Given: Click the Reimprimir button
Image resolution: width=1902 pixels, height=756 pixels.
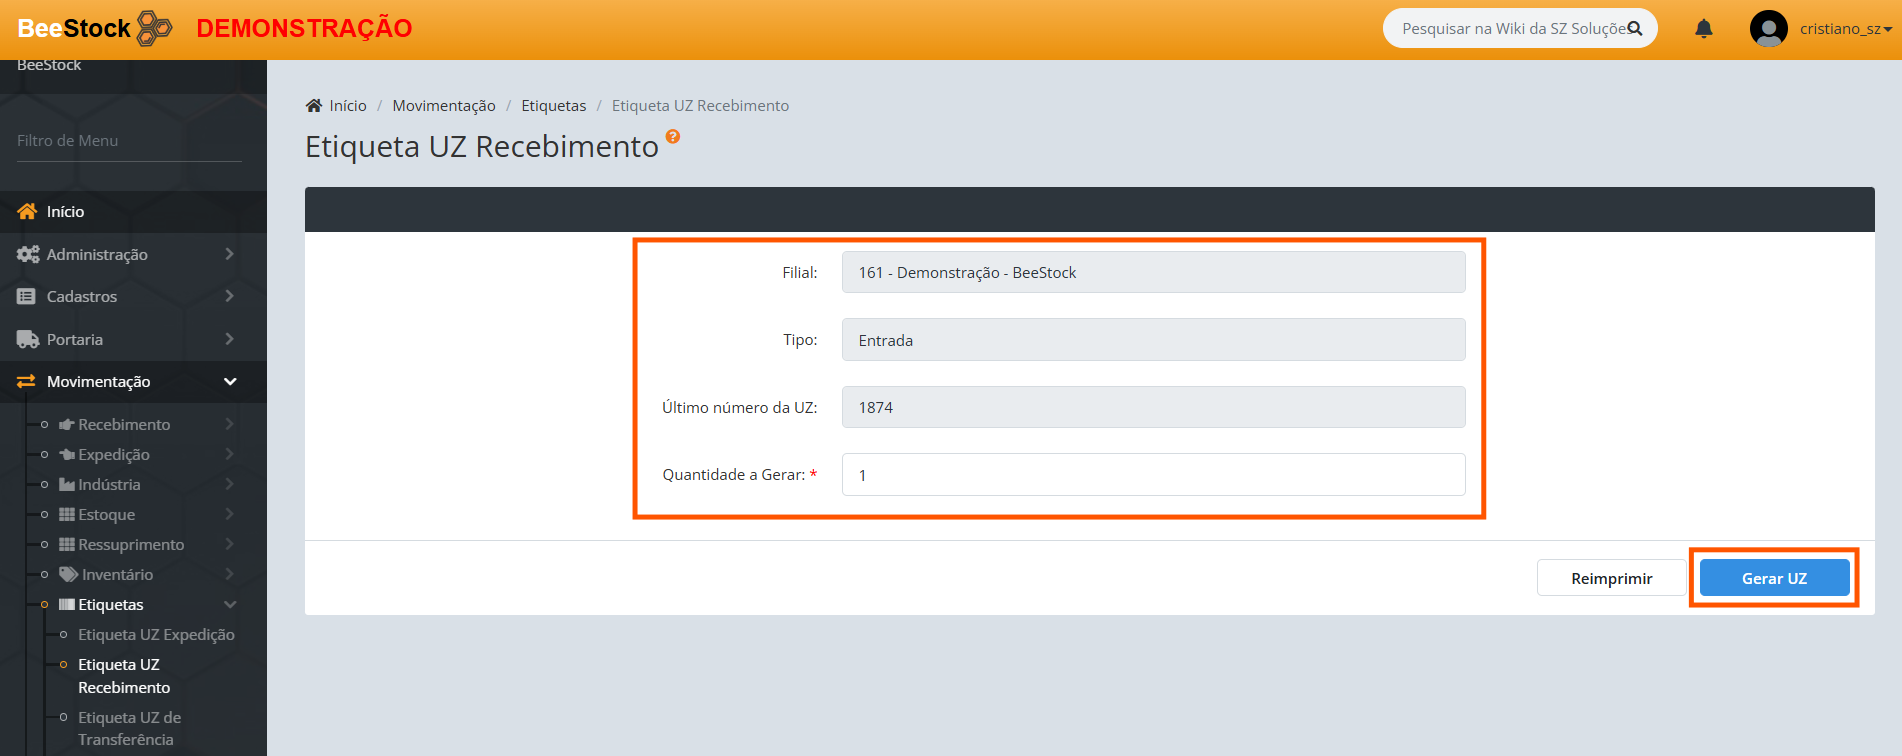Looking at the screenshot, I should point(1611,578).
